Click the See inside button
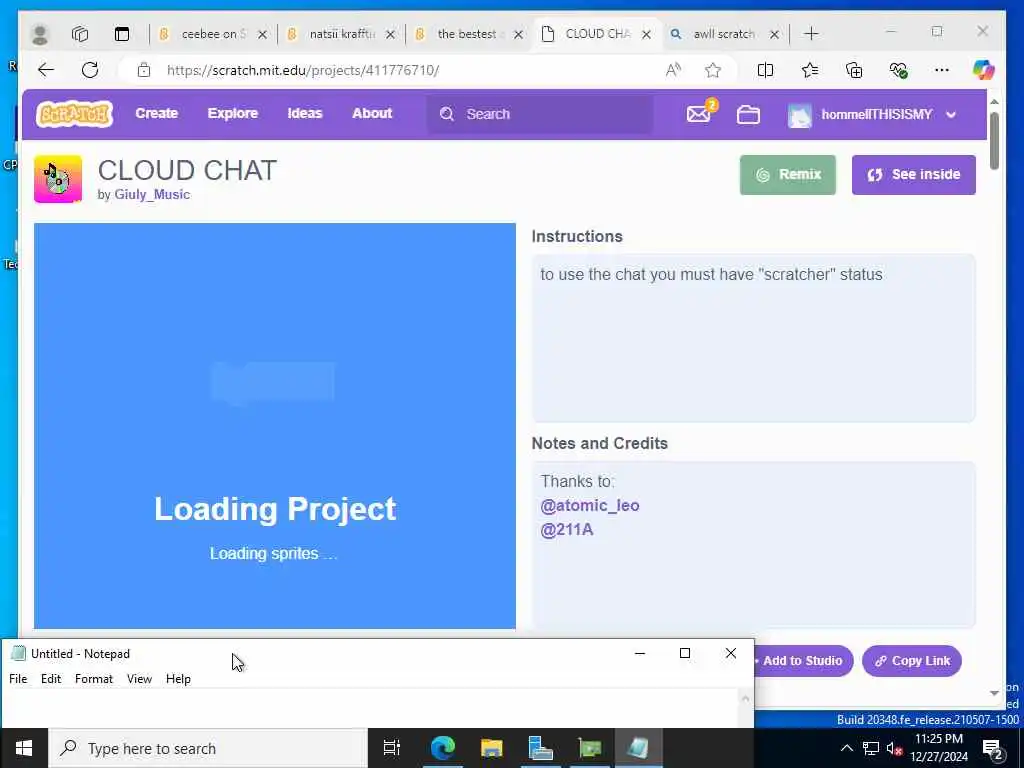Screen dimensions: 1024x768 pos(914,175)
